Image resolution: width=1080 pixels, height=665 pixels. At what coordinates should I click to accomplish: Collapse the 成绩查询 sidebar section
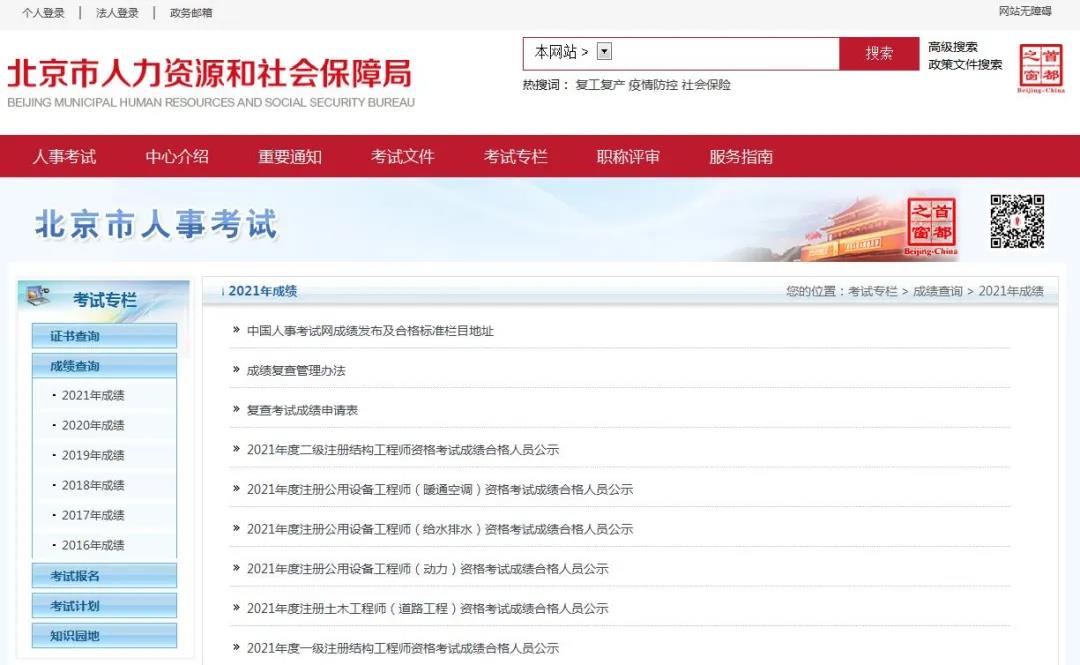[x=104, y=366]
